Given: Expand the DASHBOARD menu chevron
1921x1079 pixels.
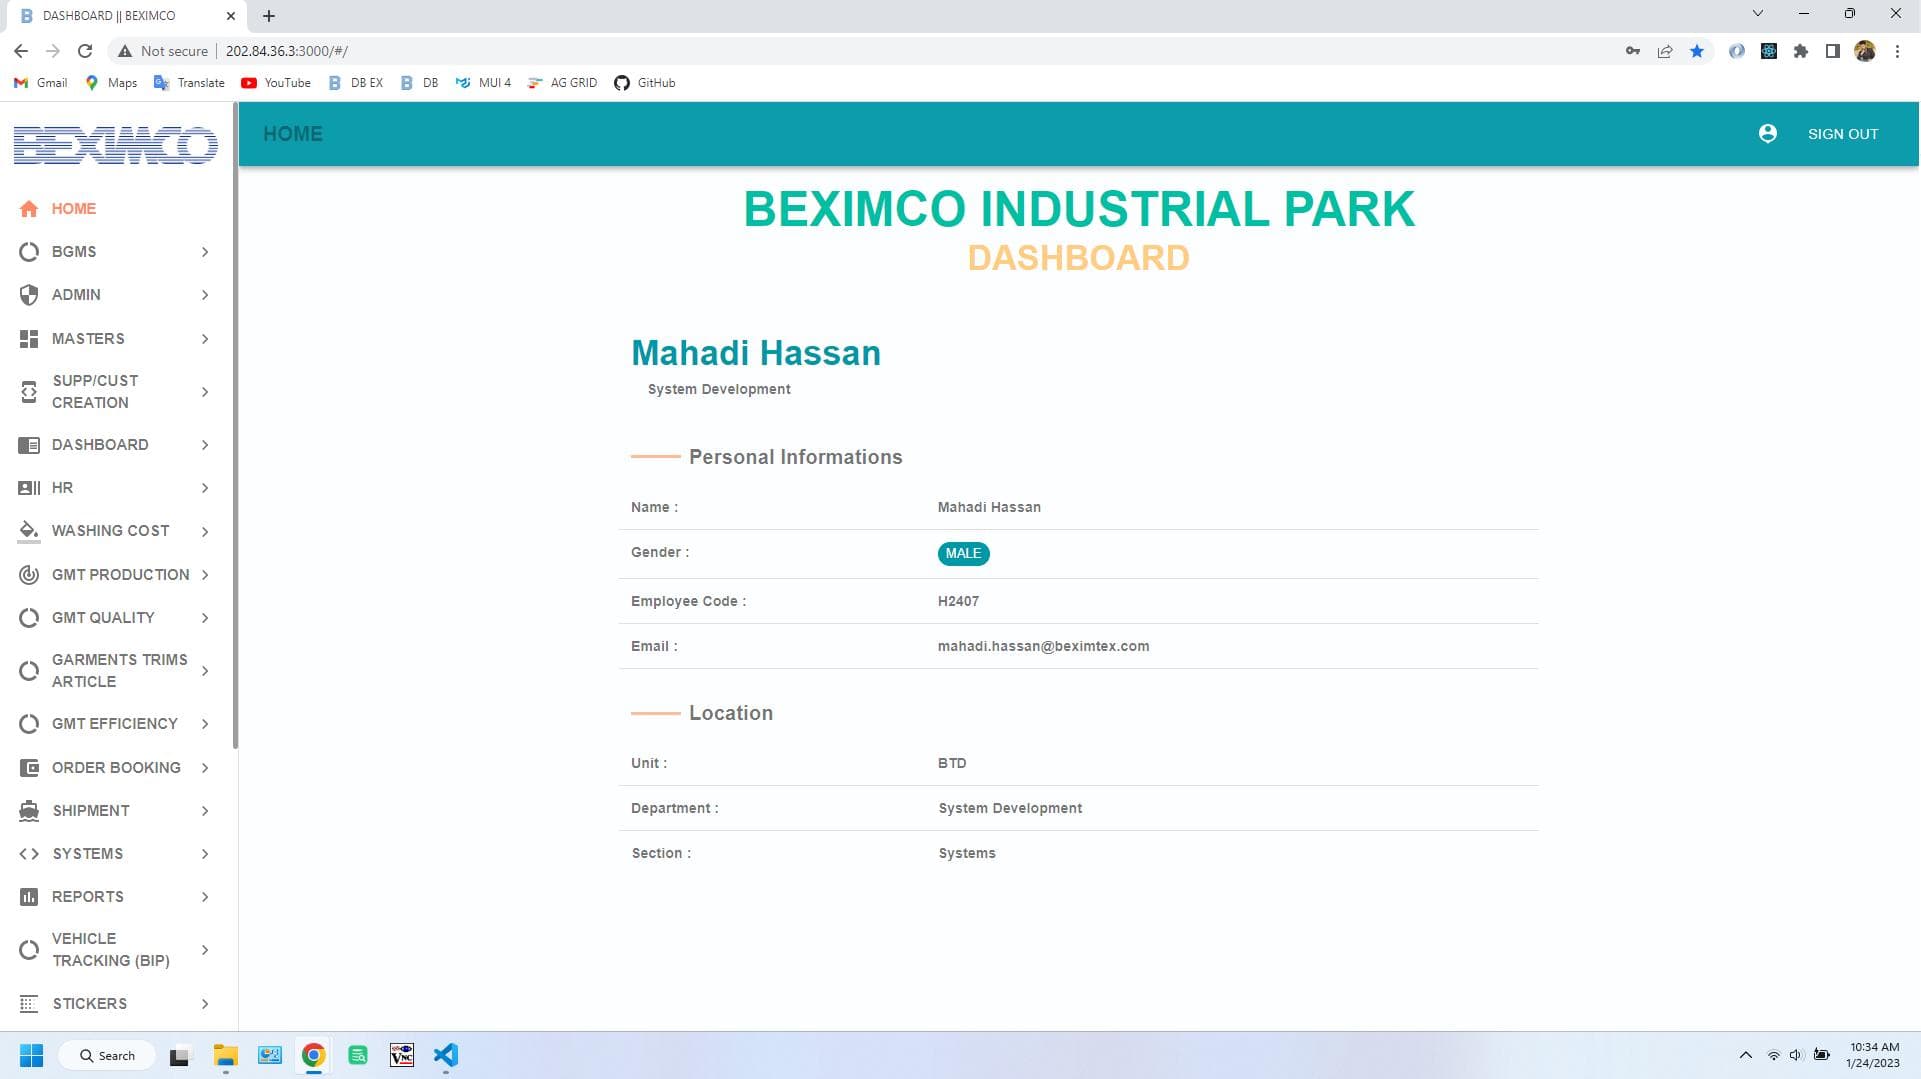Looking at the screenshot, I should pos(205,445).
